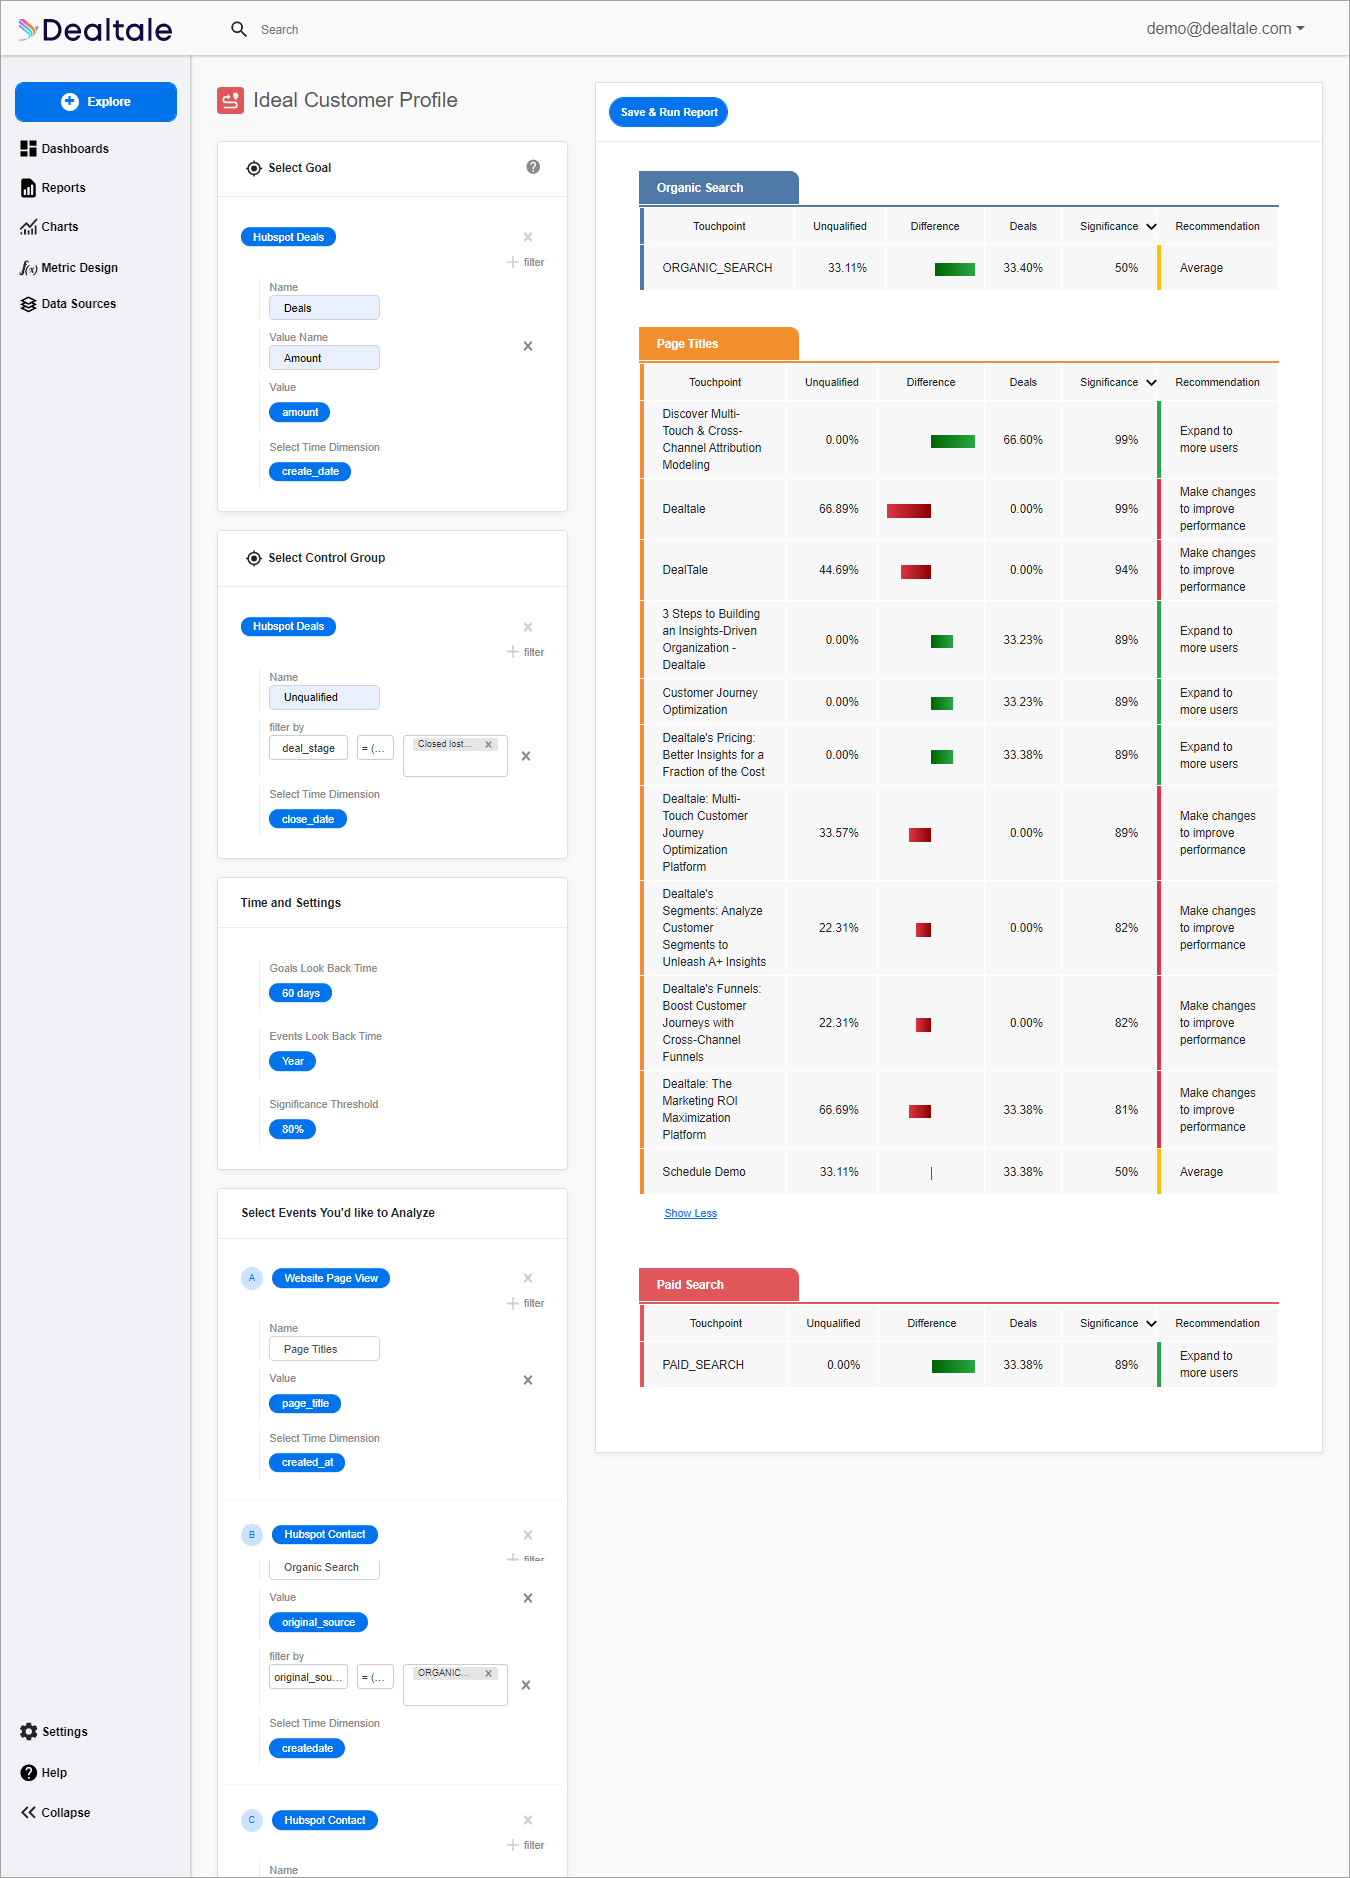
Task: Sort Organic Search by Significance arrow
Action: pyautogui.click(x=1151, y=227)
